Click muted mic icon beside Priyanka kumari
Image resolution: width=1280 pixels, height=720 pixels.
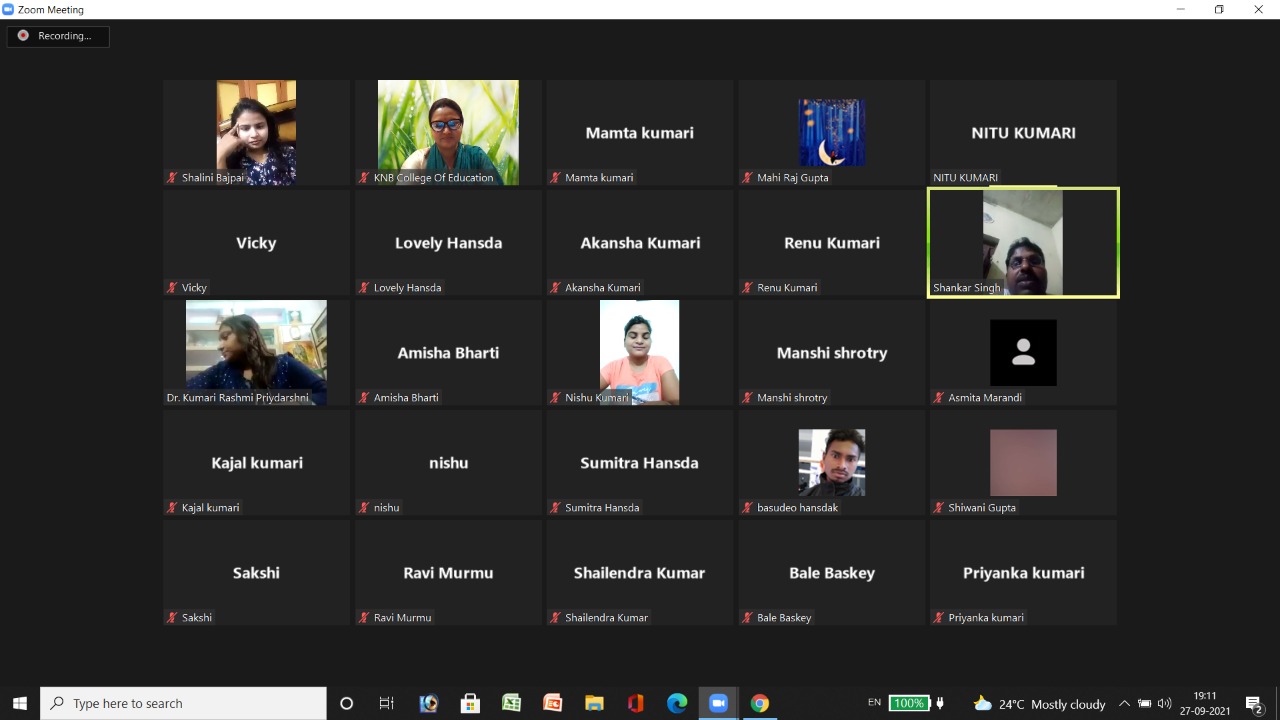coord(939,617)
